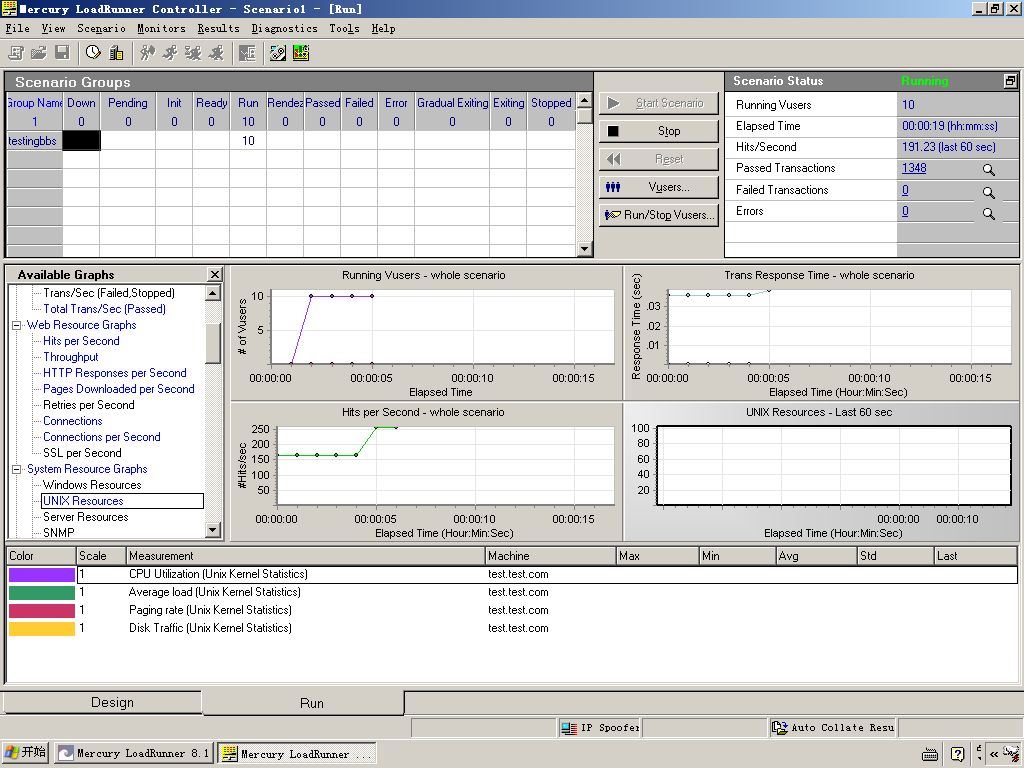Click down arrow of Scenario Groups scrollbar
The image size is (1024, 768).
pyautogui.click(x=584, y=249)
